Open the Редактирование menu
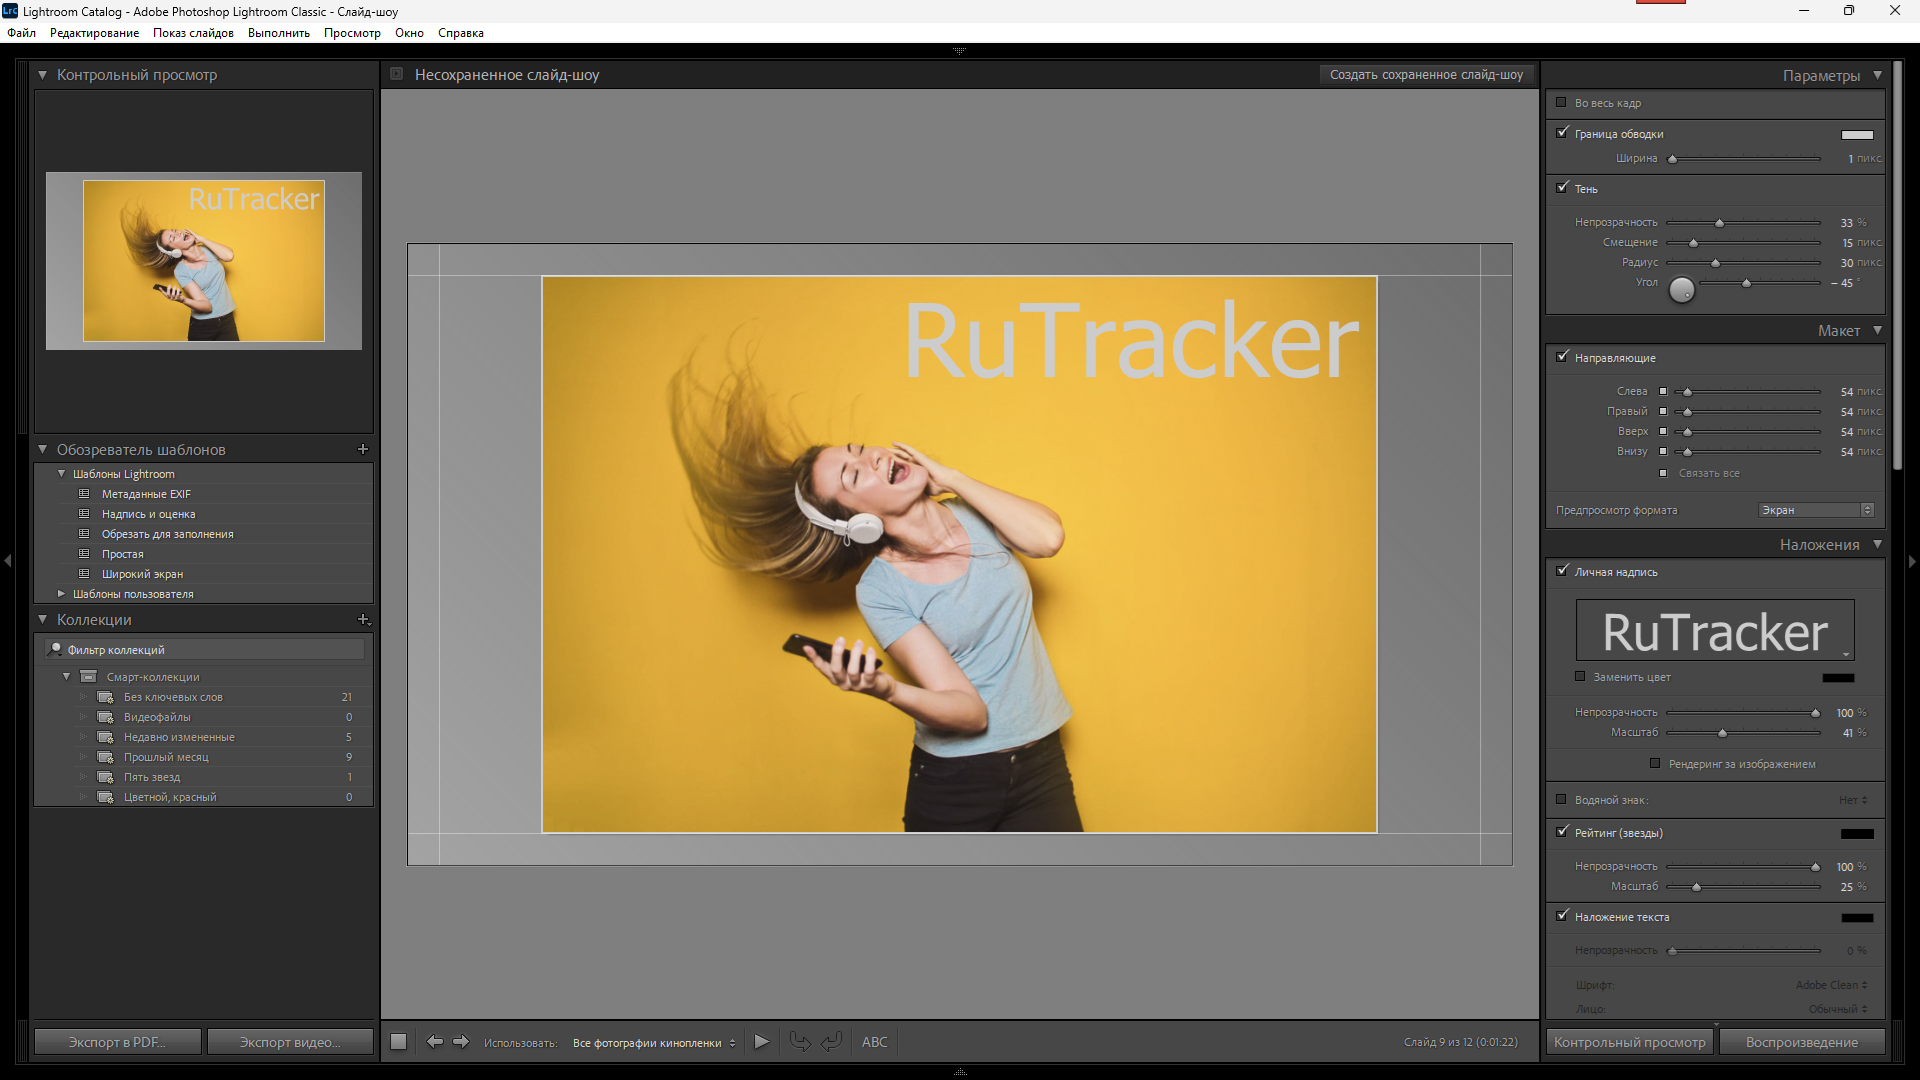This screenshot has height=1080, width=1920. pos(95,33)
